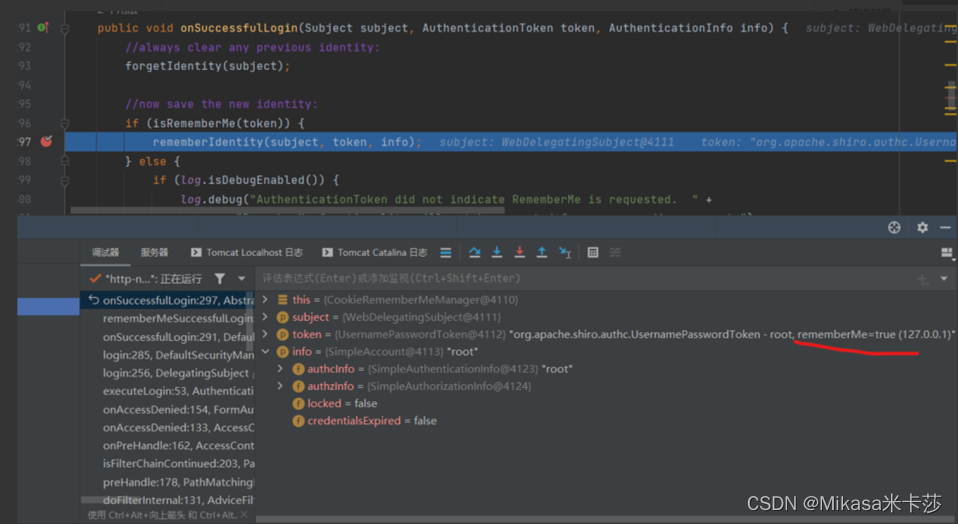Open the Evaluate Expression calculator icon
The width and height of the screenshot is (958, 524).
(x=593, y=252)
